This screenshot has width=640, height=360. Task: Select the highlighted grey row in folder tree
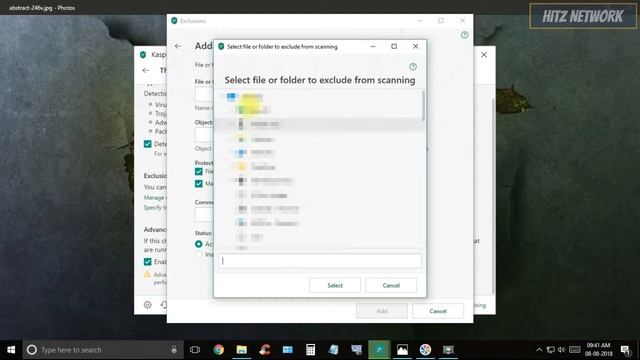click(x=319, y=124)
